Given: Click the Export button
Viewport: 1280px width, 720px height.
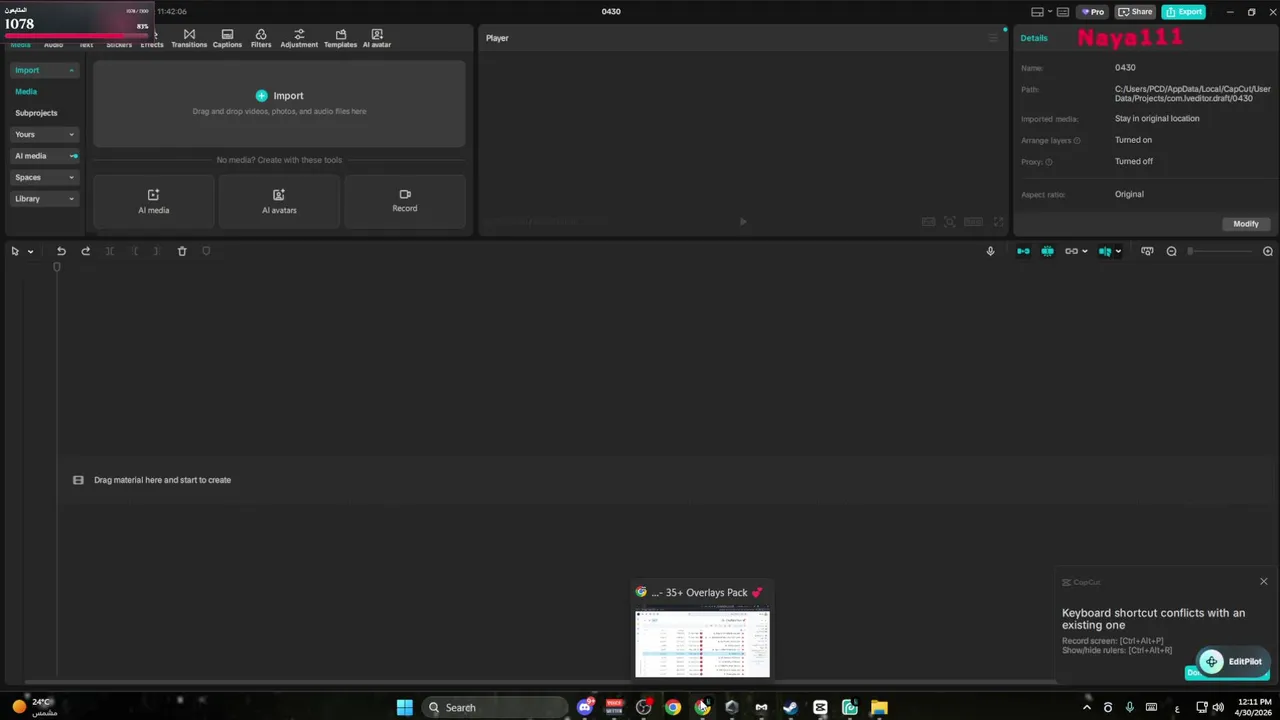Looking at the screenshot, I should (x=1183, y=12).
